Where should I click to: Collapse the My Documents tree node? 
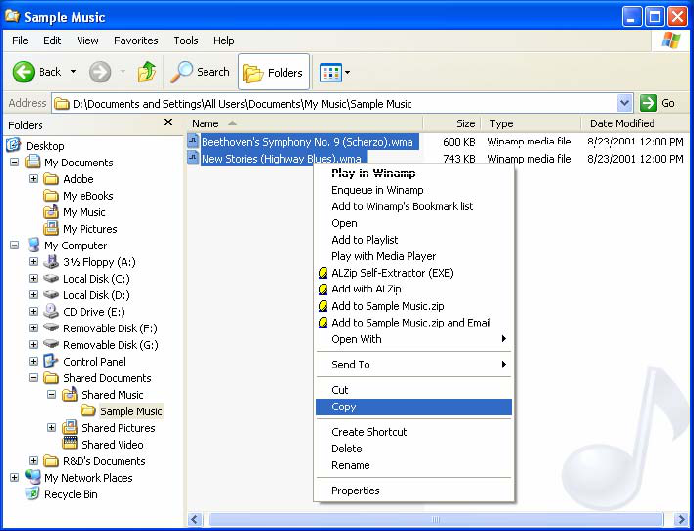[14, 162]
